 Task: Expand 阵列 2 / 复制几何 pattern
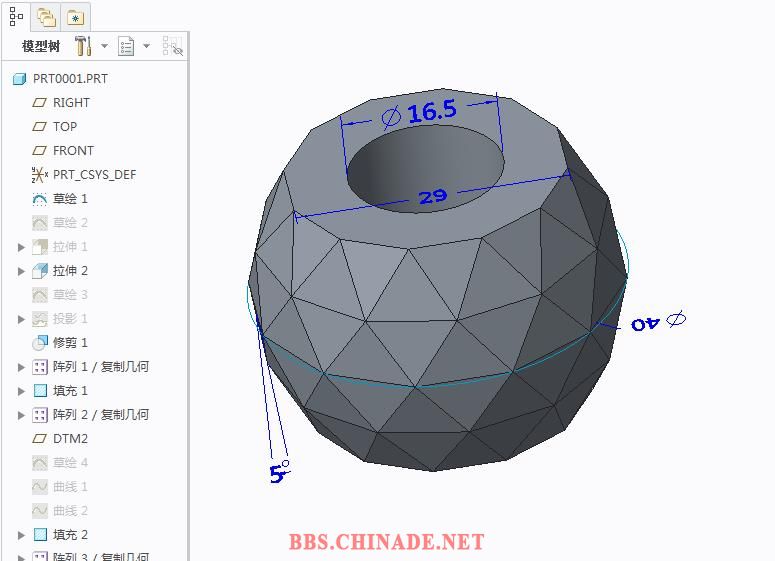coord(21,415)
